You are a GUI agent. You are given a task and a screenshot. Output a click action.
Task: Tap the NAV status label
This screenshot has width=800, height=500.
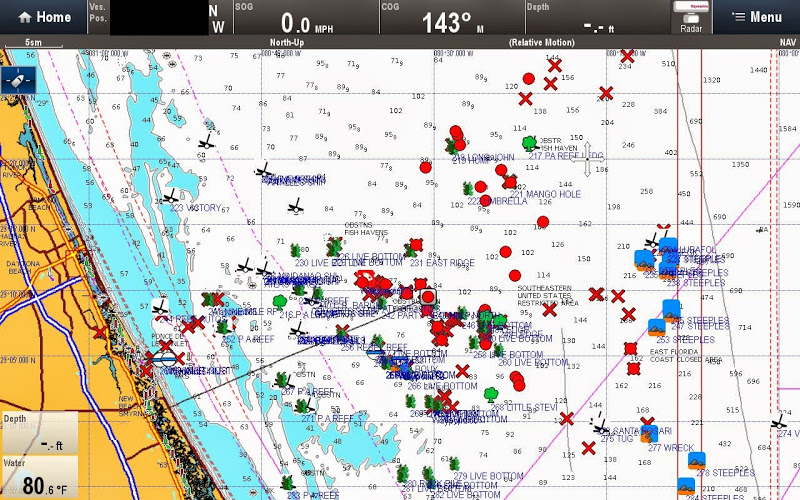coord(788,42)
